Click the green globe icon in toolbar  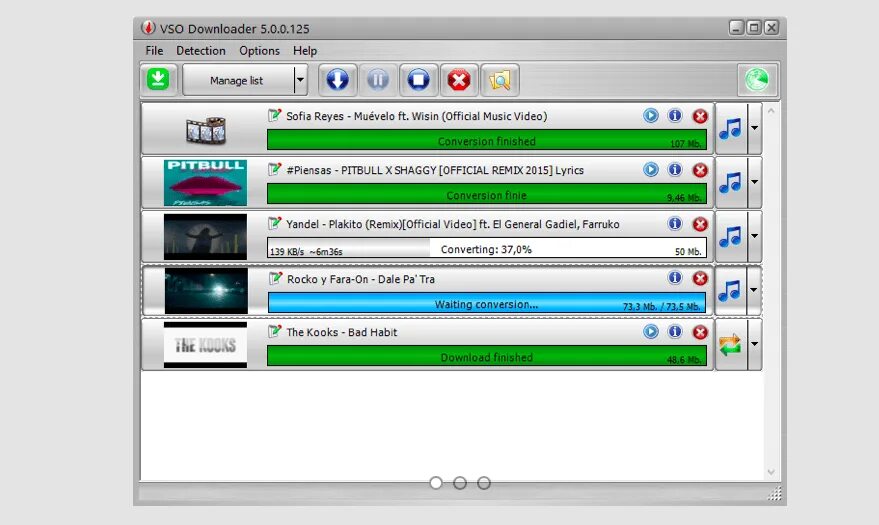coord(757,80)
